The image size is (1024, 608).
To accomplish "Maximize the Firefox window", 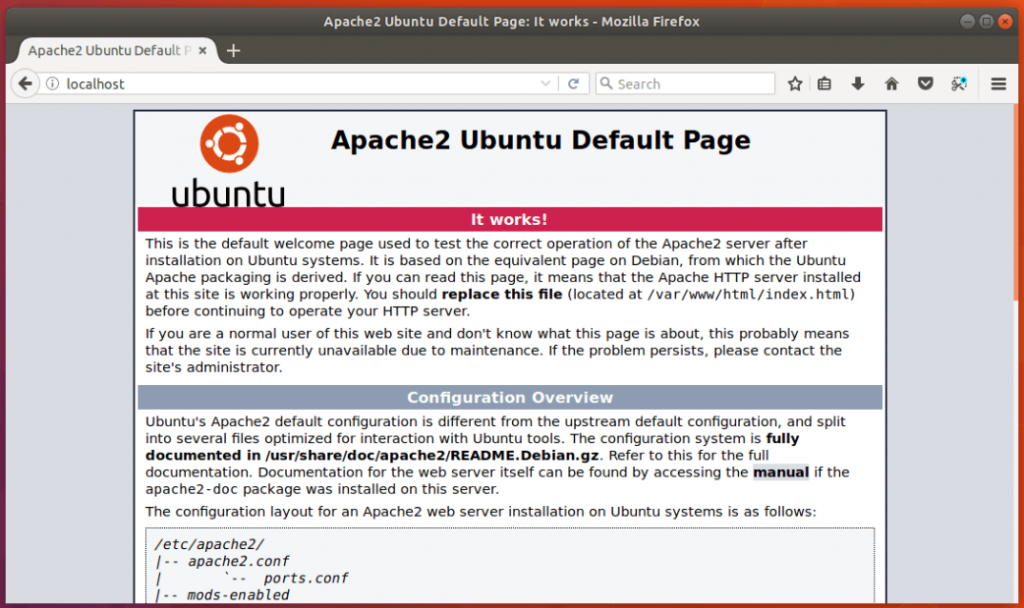I will tap(987, 21).
